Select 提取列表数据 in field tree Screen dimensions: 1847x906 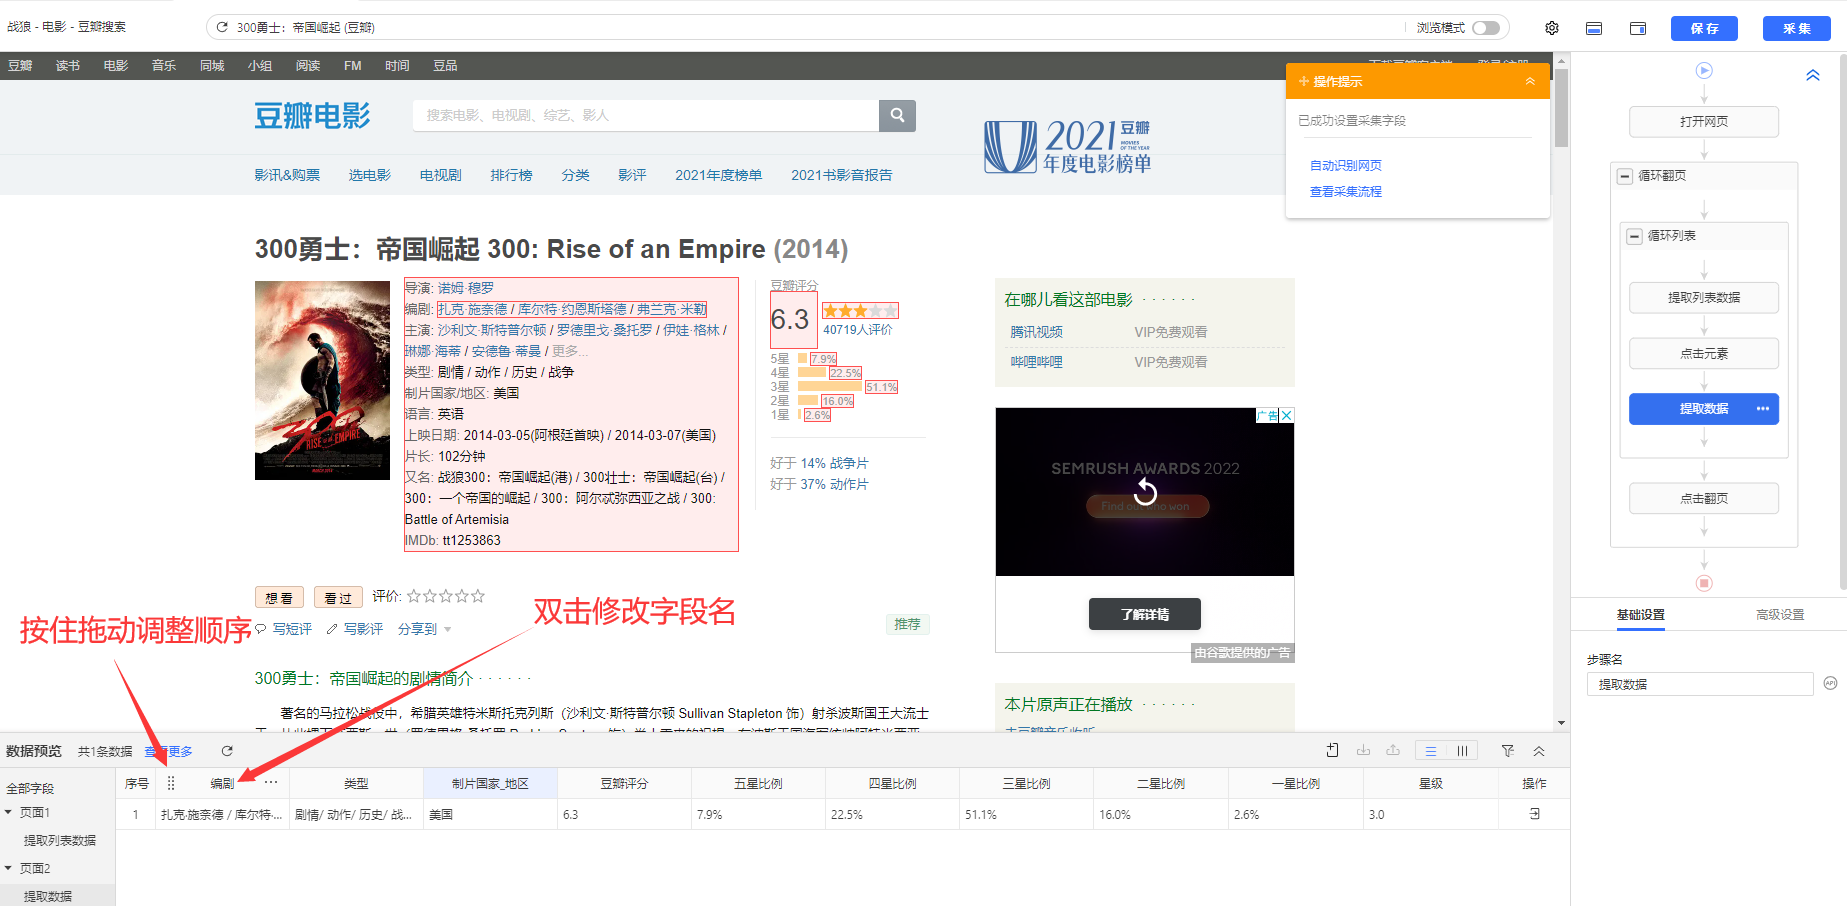coord(60,841)
